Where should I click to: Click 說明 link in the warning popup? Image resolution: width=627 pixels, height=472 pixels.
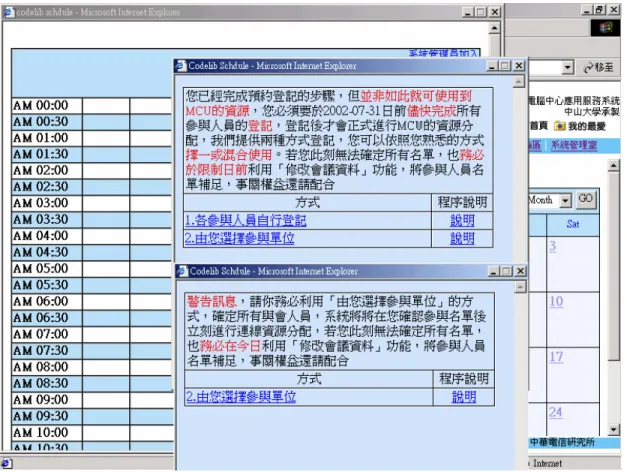click(x=464, y=397)
